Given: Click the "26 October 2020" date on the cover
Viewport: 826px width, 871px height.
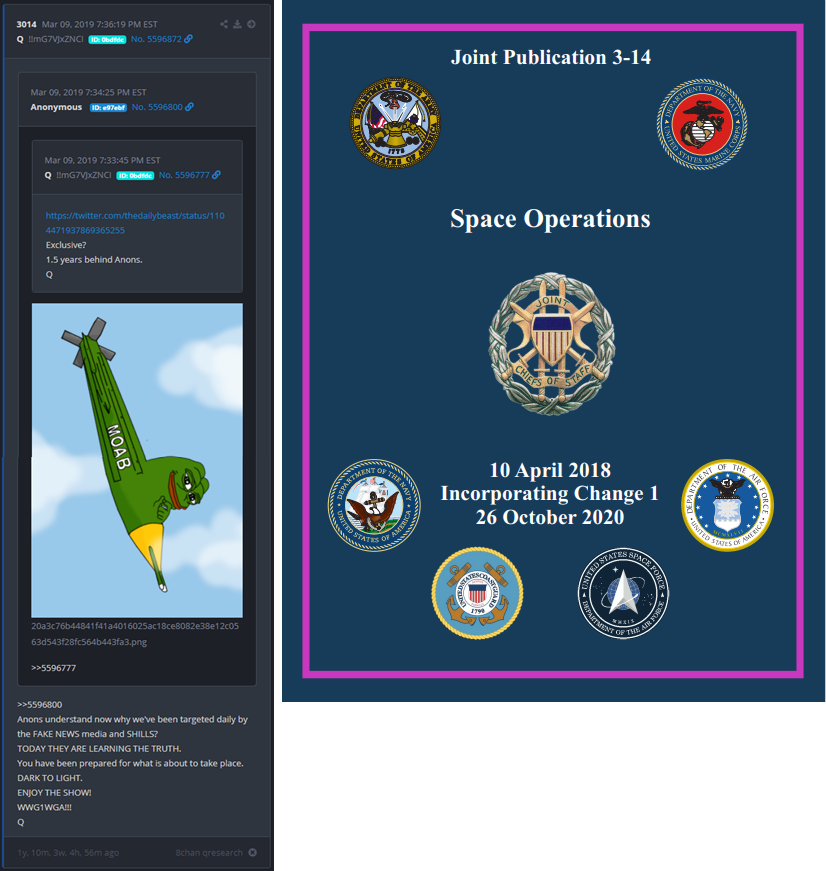Looking at the screenshot, I should (x=550, y=517).
